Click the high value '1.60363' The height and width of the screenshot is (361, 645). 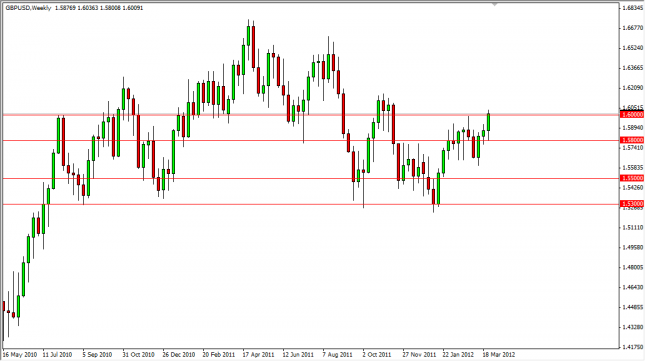click(x=88, y=8)
